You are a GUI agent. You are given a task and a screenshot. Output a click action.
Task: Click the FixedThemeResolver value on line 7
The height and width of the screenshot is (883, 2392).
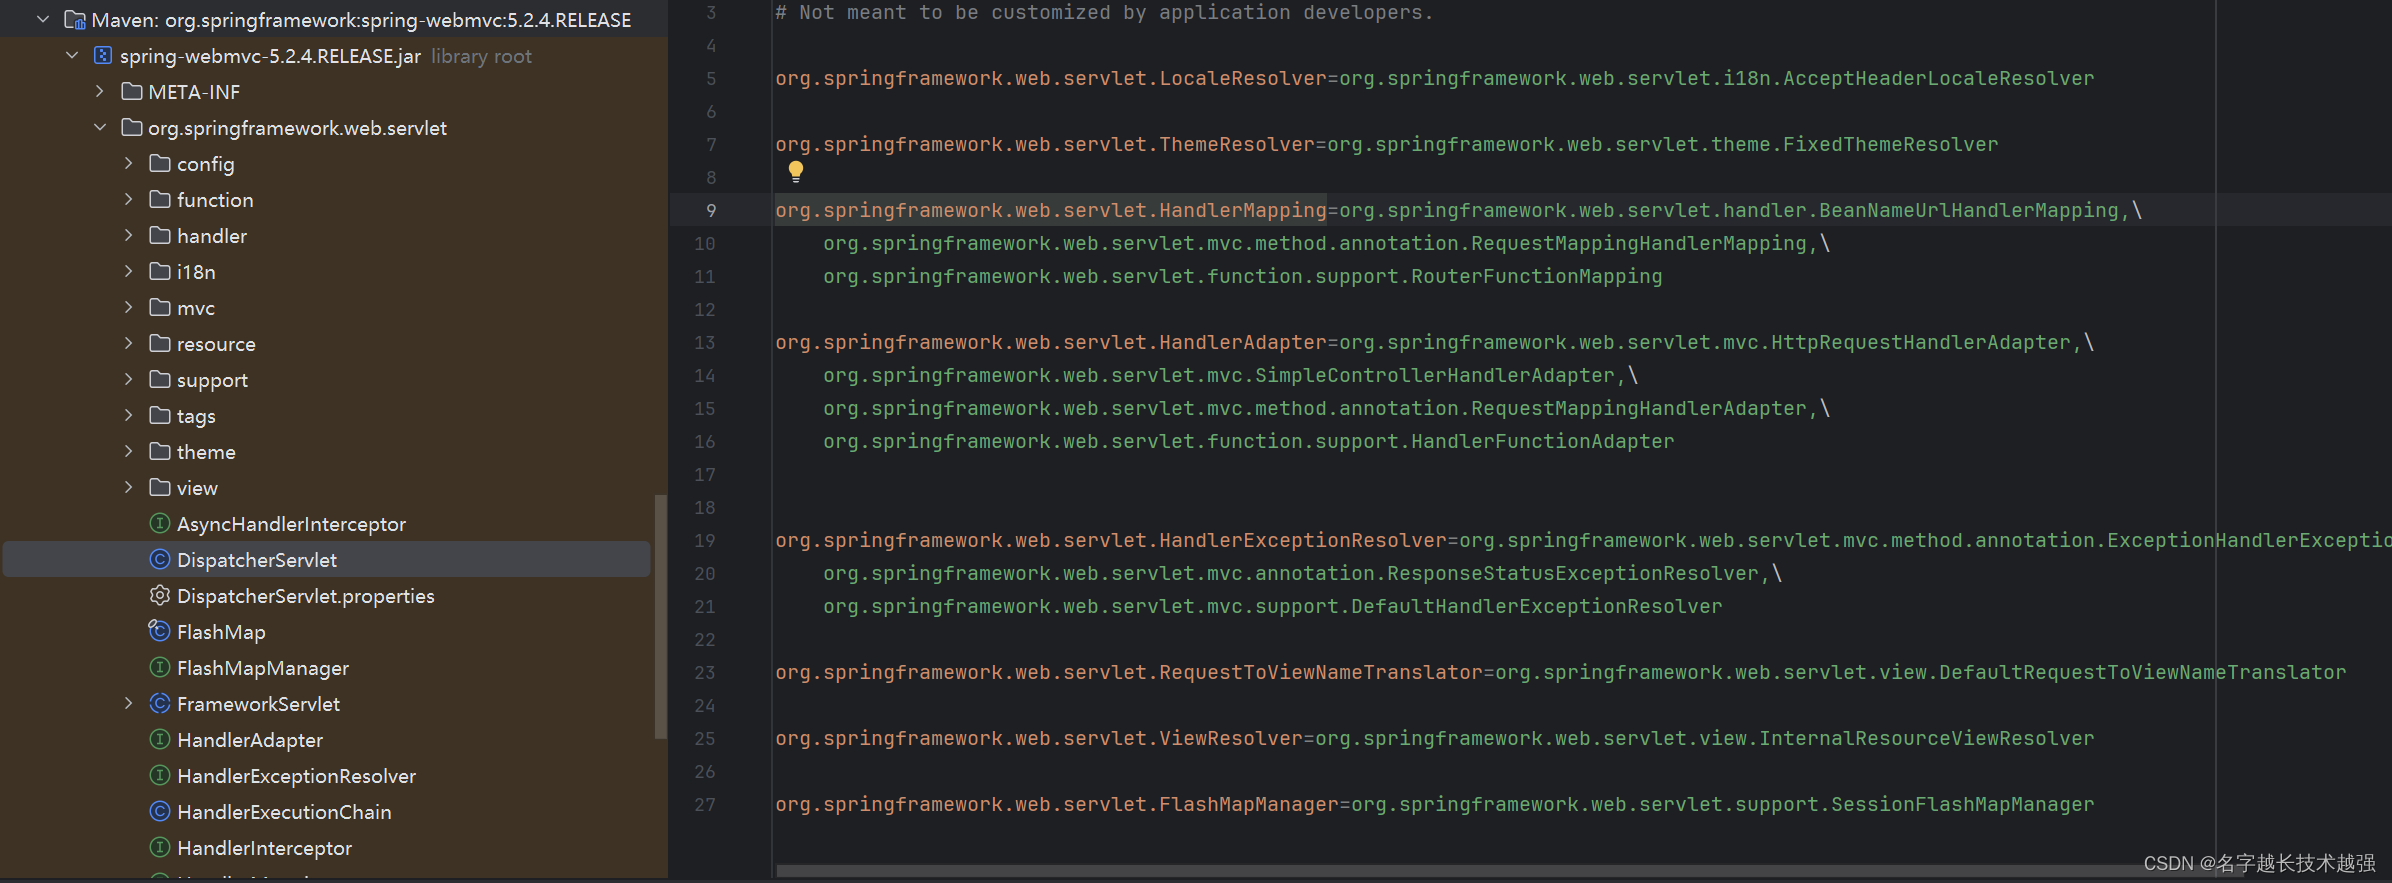1890,145
